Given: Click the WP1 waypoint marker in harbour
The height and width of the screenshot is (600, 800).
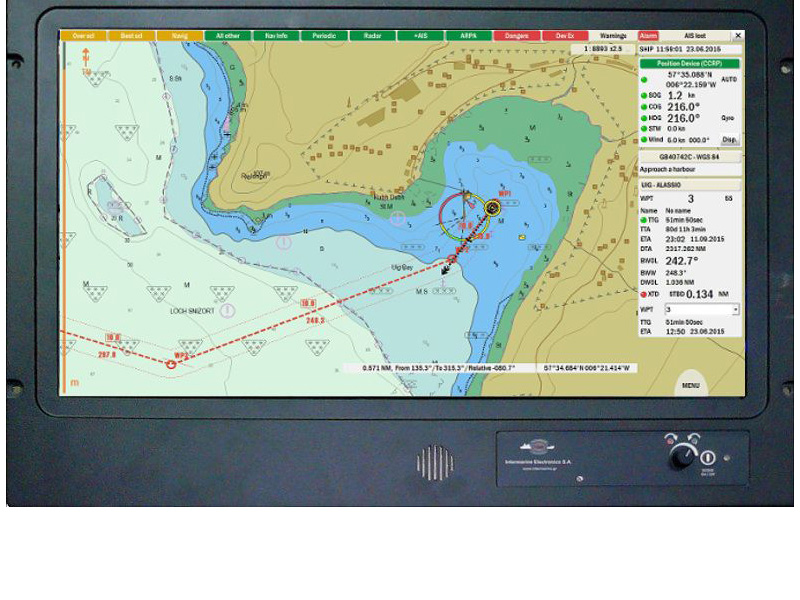Looking at the screenshot, I should [x=492, y=207].
